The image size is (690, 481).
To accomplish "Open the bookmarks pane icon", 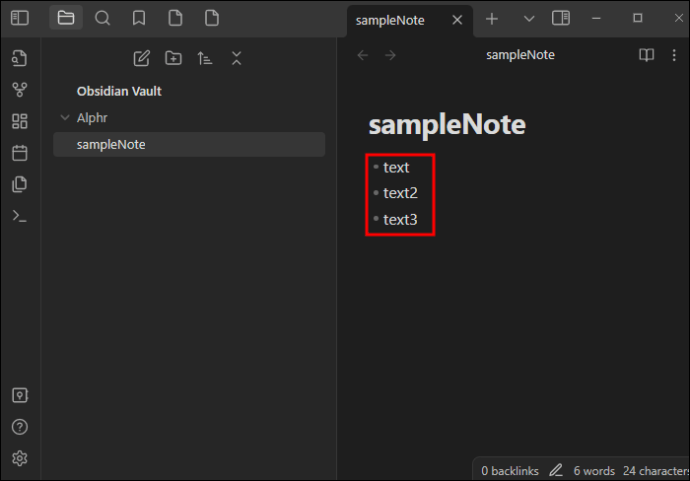I will coord(139,18).
